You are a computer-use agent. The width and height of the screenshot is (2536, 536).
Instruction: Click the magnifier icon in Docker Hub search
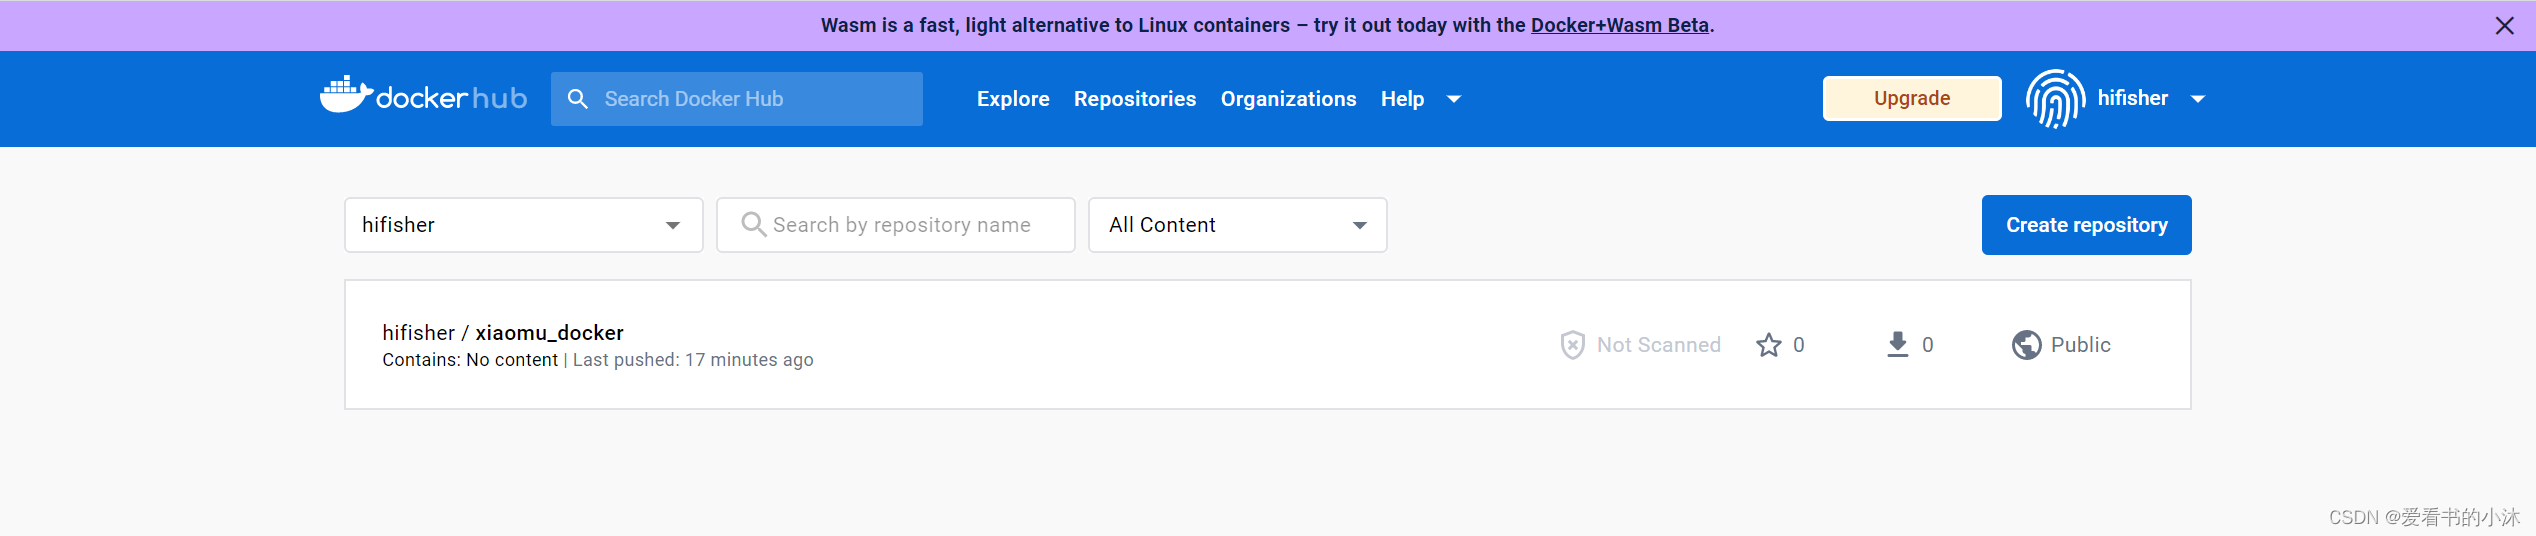coord(578,99)
